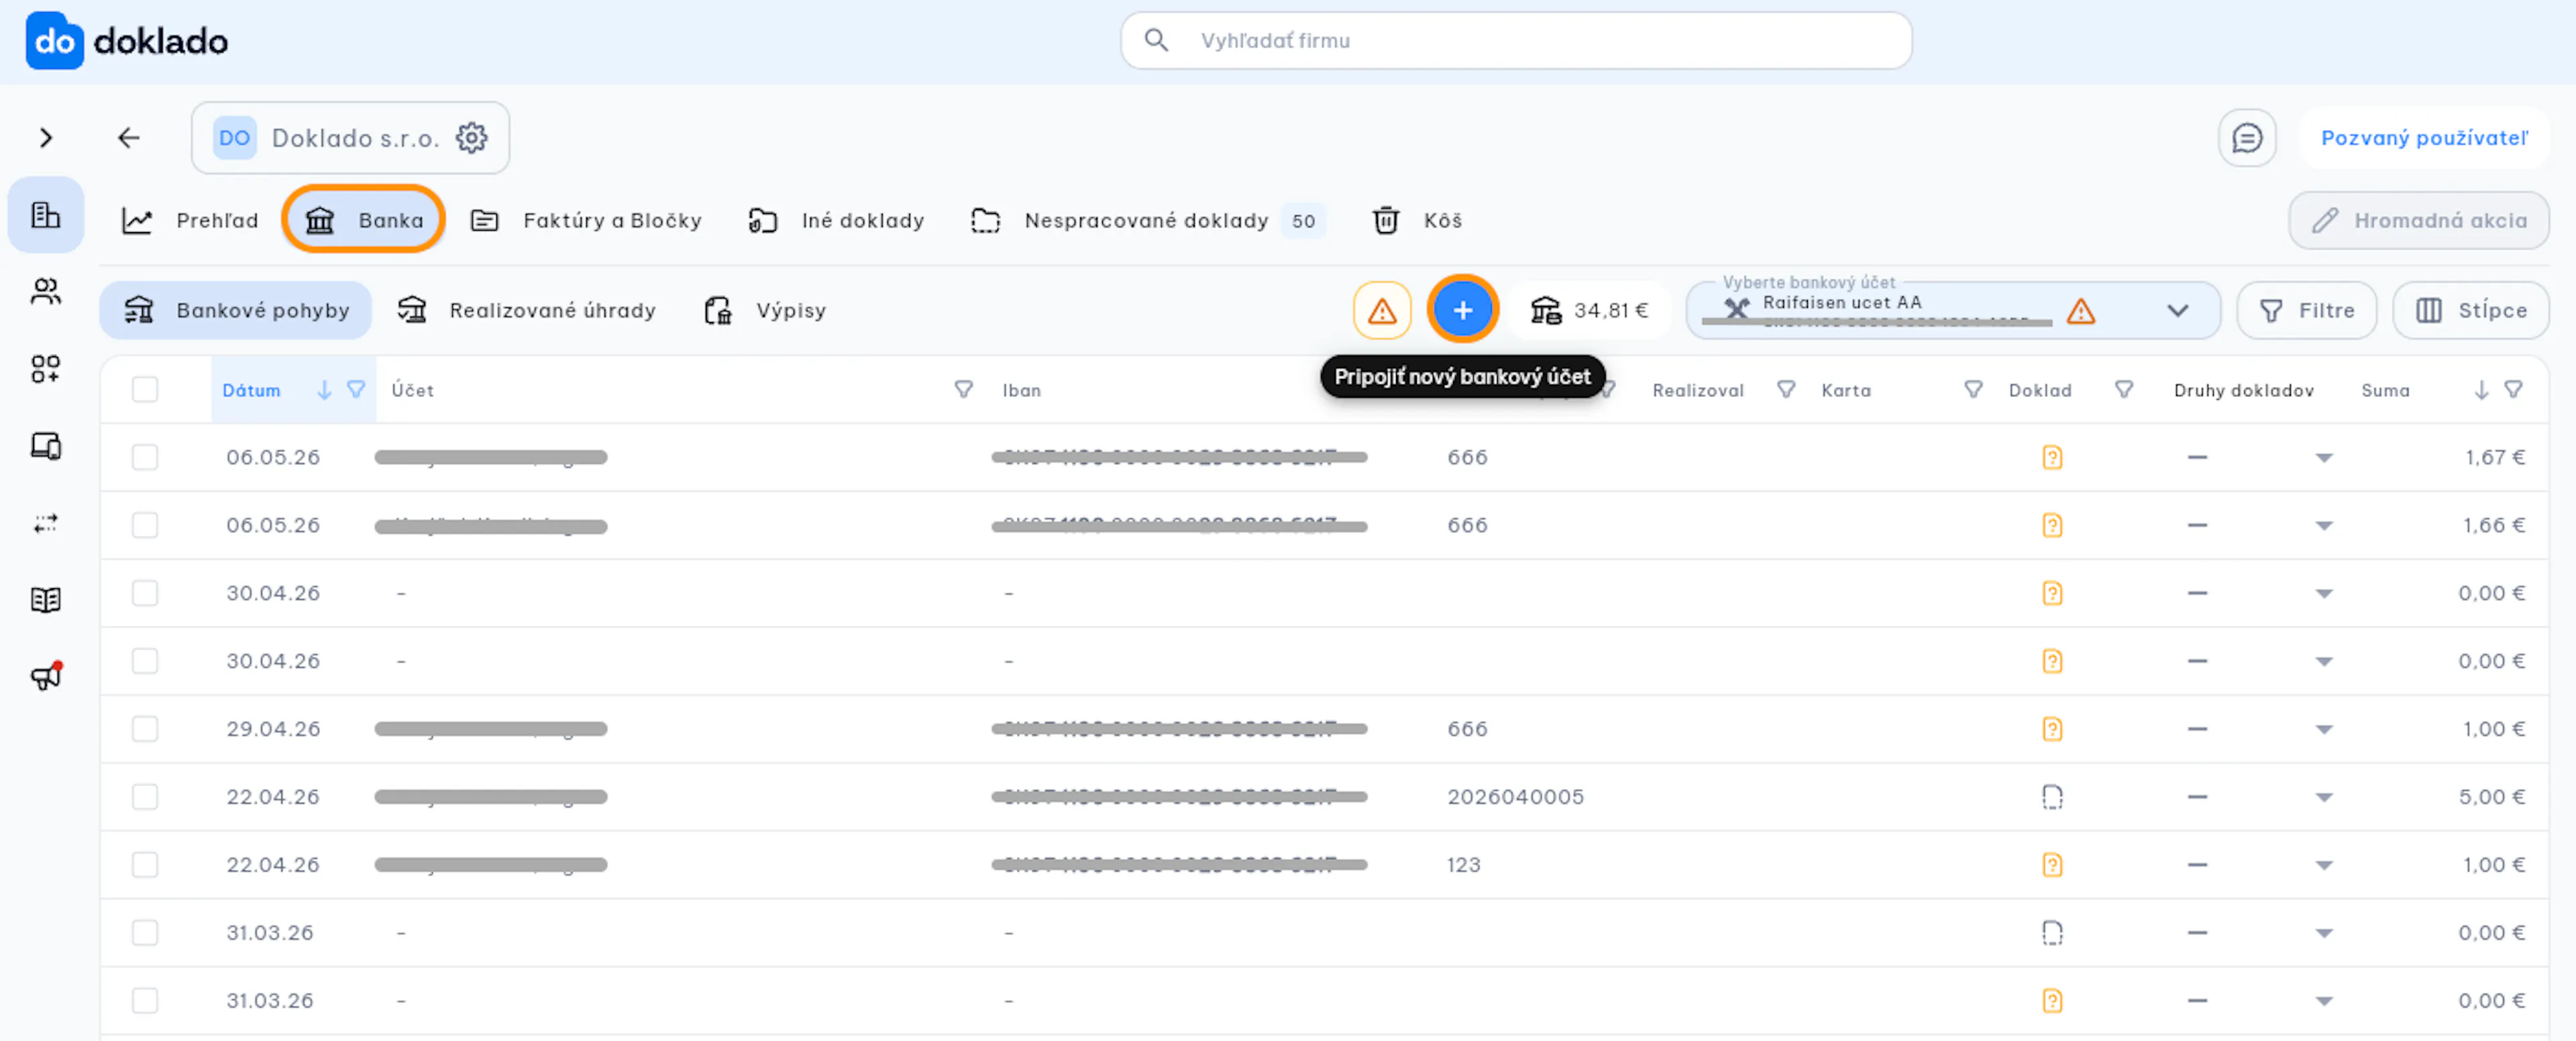Open Doklado s.r.o. company settings gear
2576x1041 pixels.
pyautogui.click(x=472, y=138)
